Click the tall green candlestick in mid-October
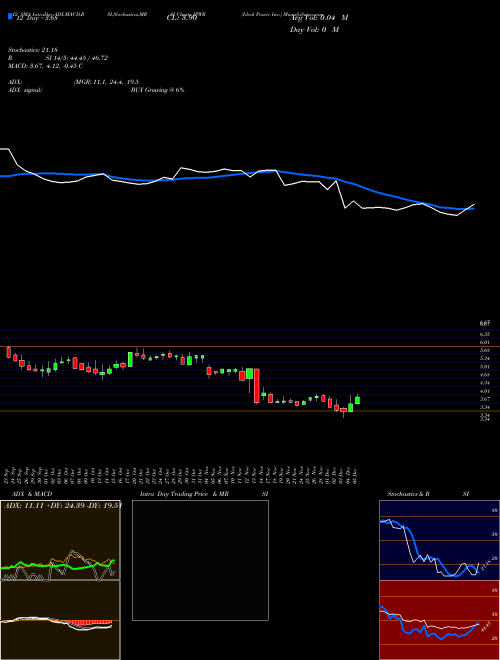The width and height of the screenshot is (500, 660). (x=130, y=359)
